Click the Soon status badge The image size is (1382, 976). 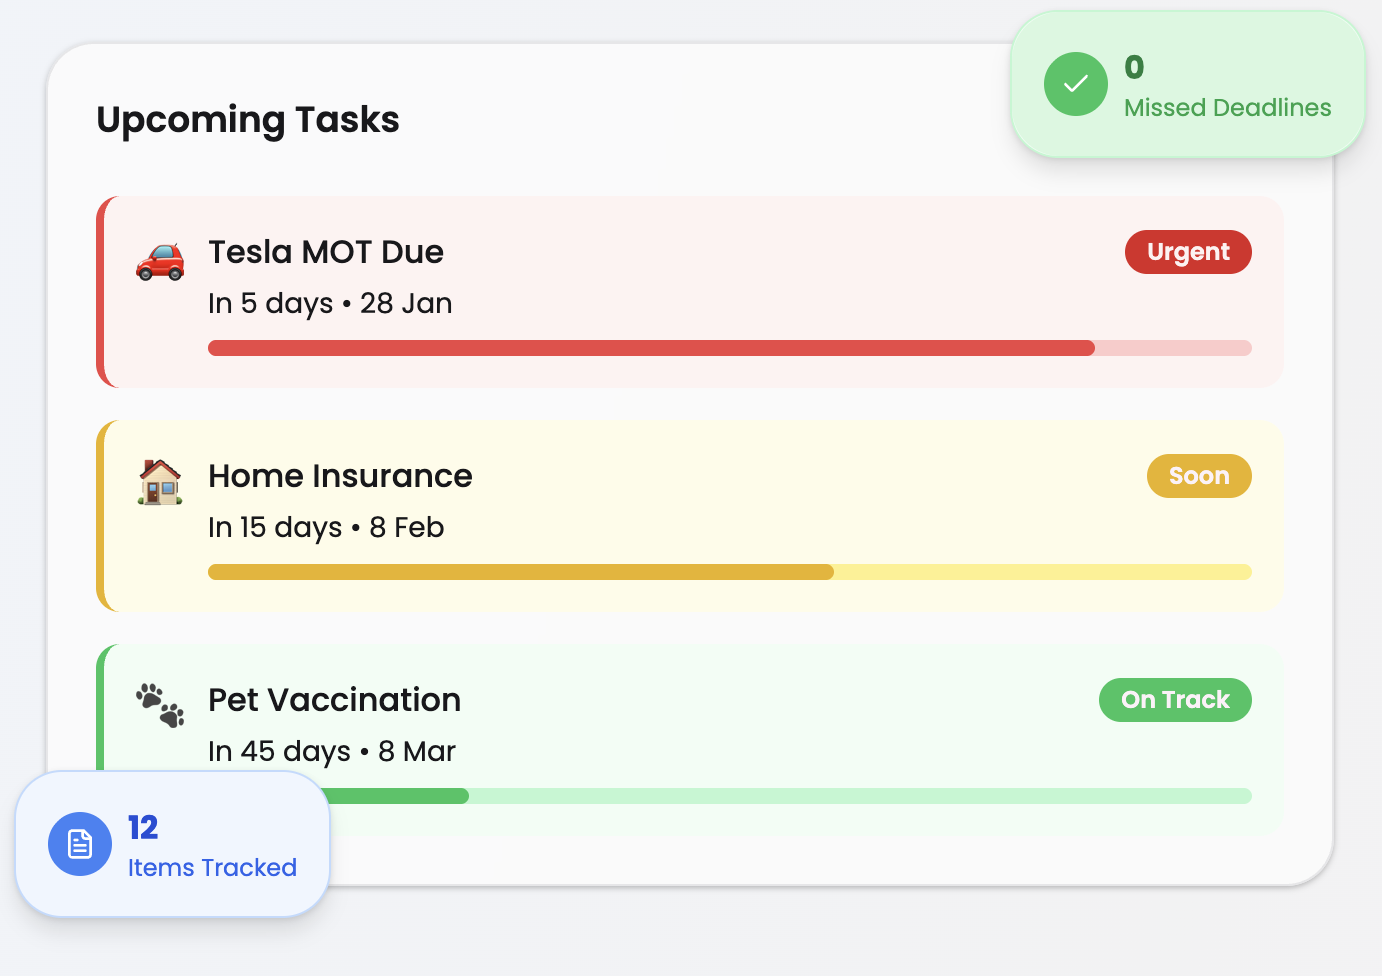(x=1199, y=476)
